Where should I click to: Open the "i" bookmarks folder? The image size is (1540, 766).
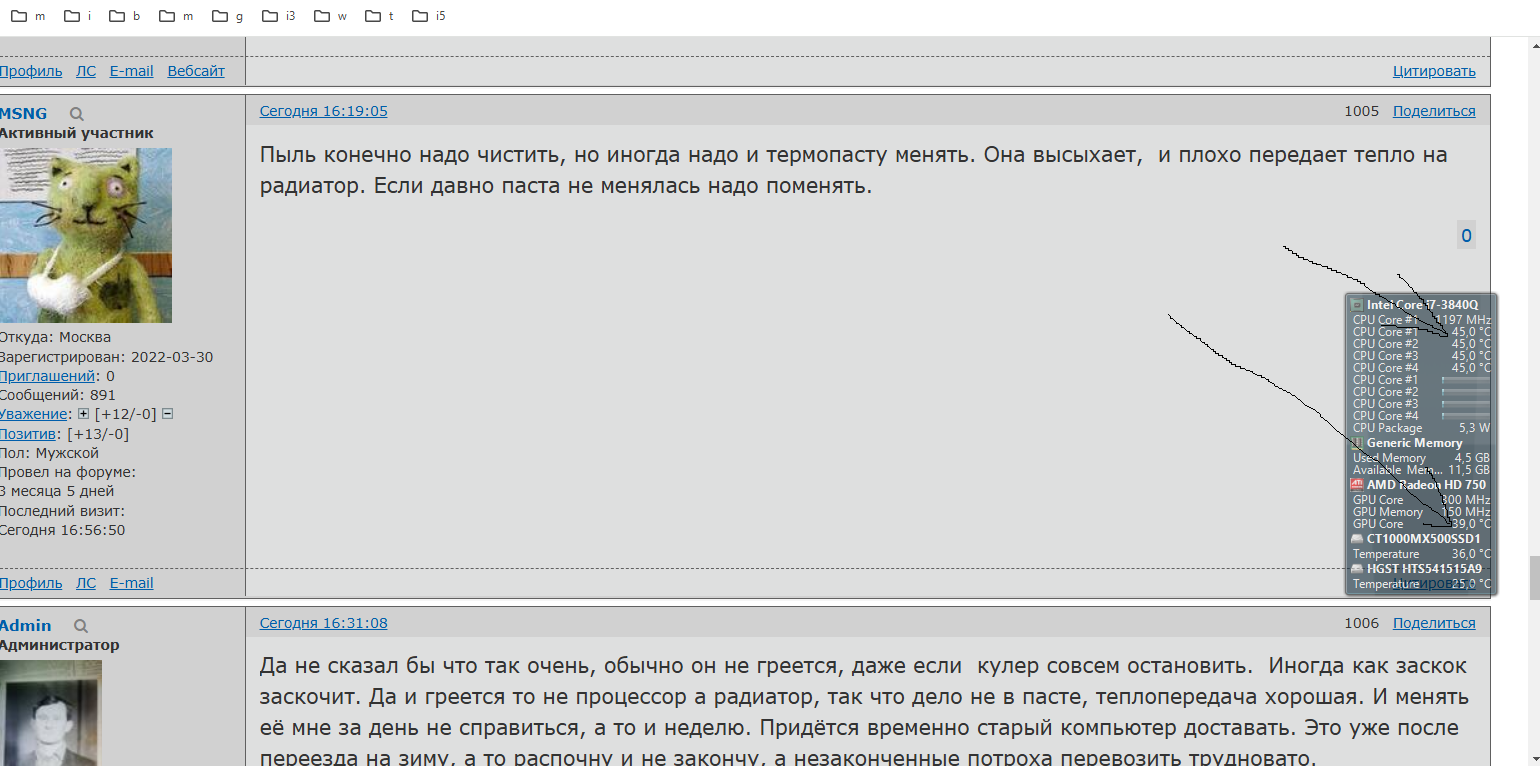click(78, 16)
